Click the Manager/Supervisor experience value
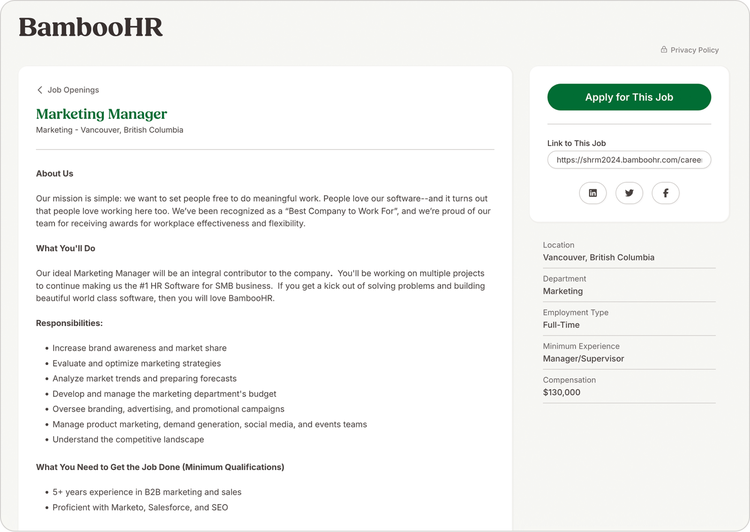Image resolution: width=750 pixels, height=532 pixels. [x=584, y=358]
